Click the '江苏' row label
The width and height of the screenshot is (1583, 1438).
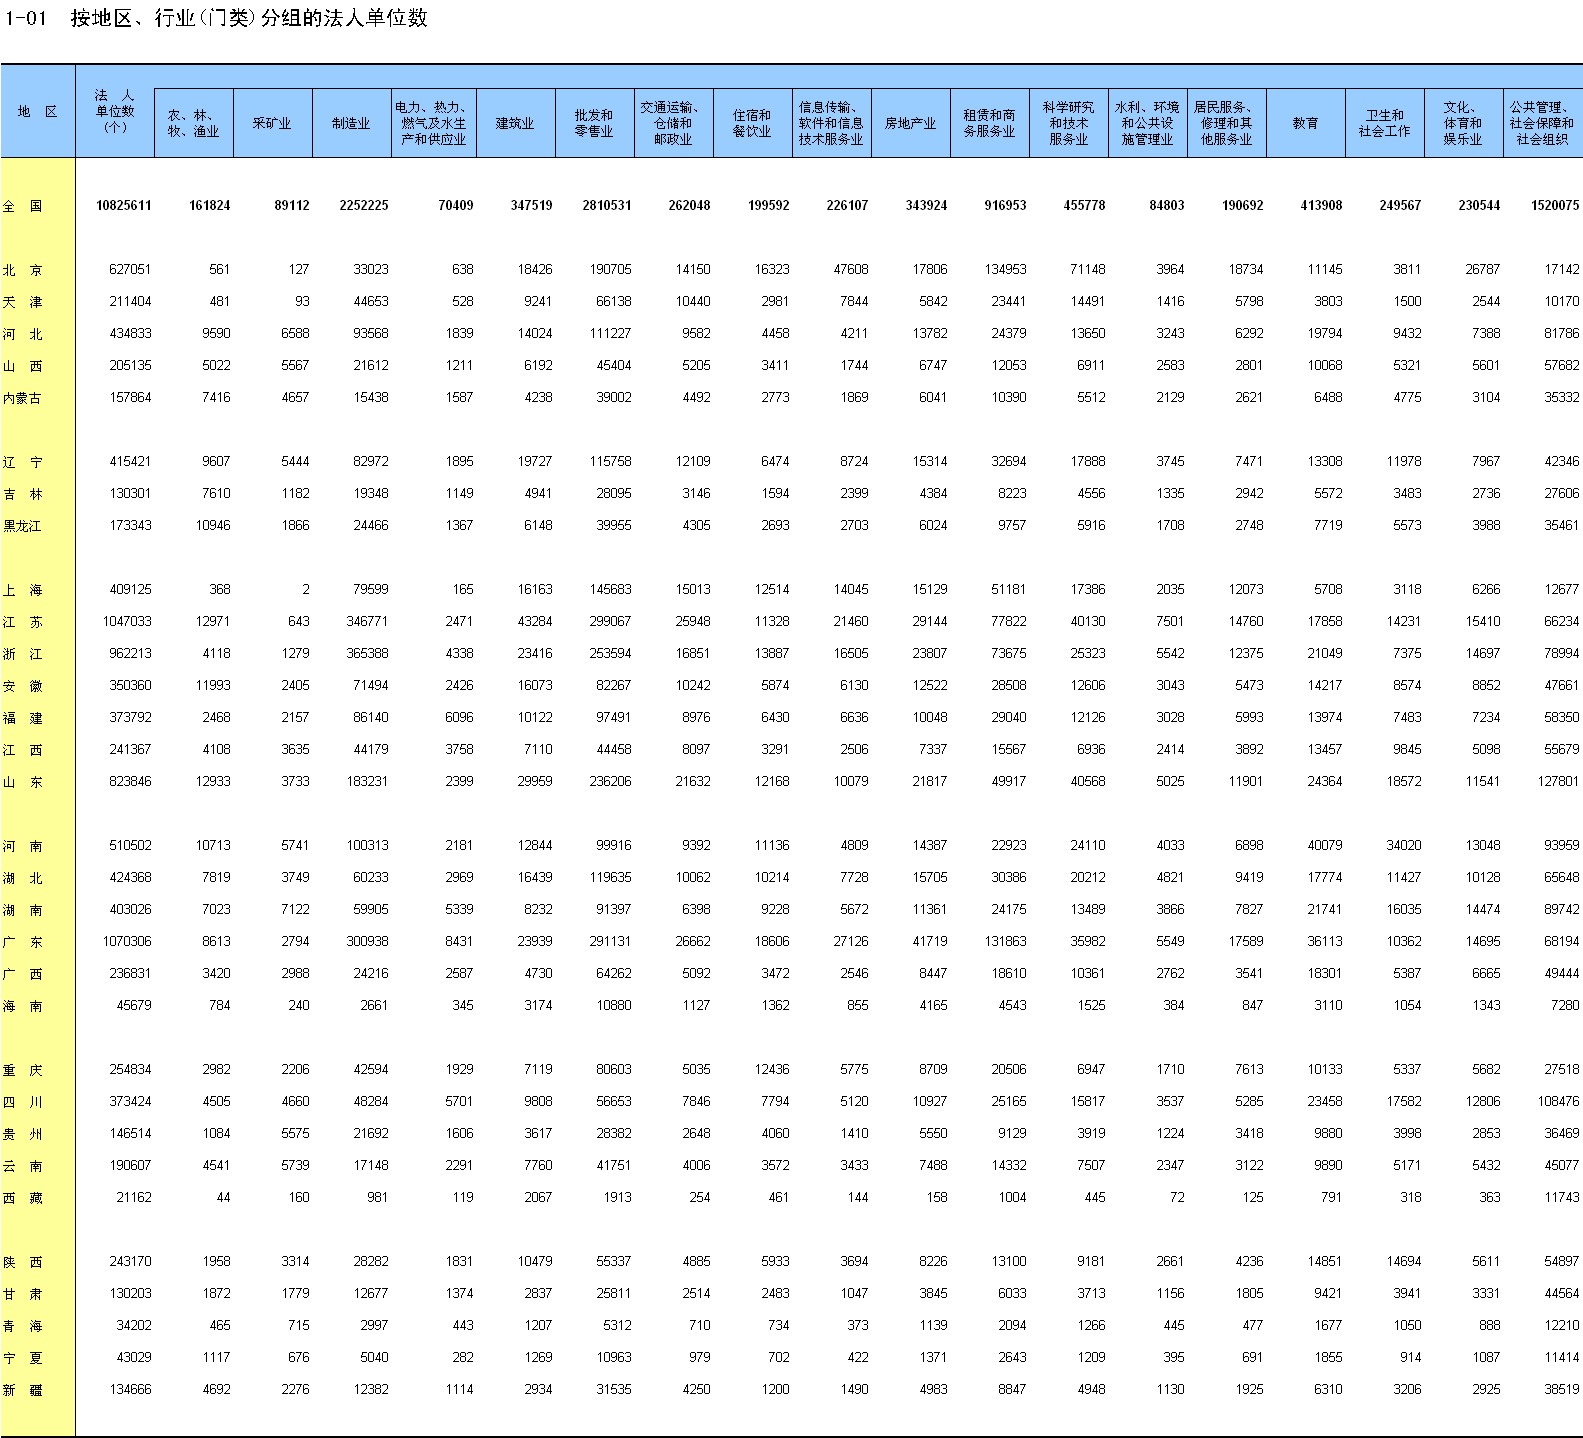[x=22, y=622]
